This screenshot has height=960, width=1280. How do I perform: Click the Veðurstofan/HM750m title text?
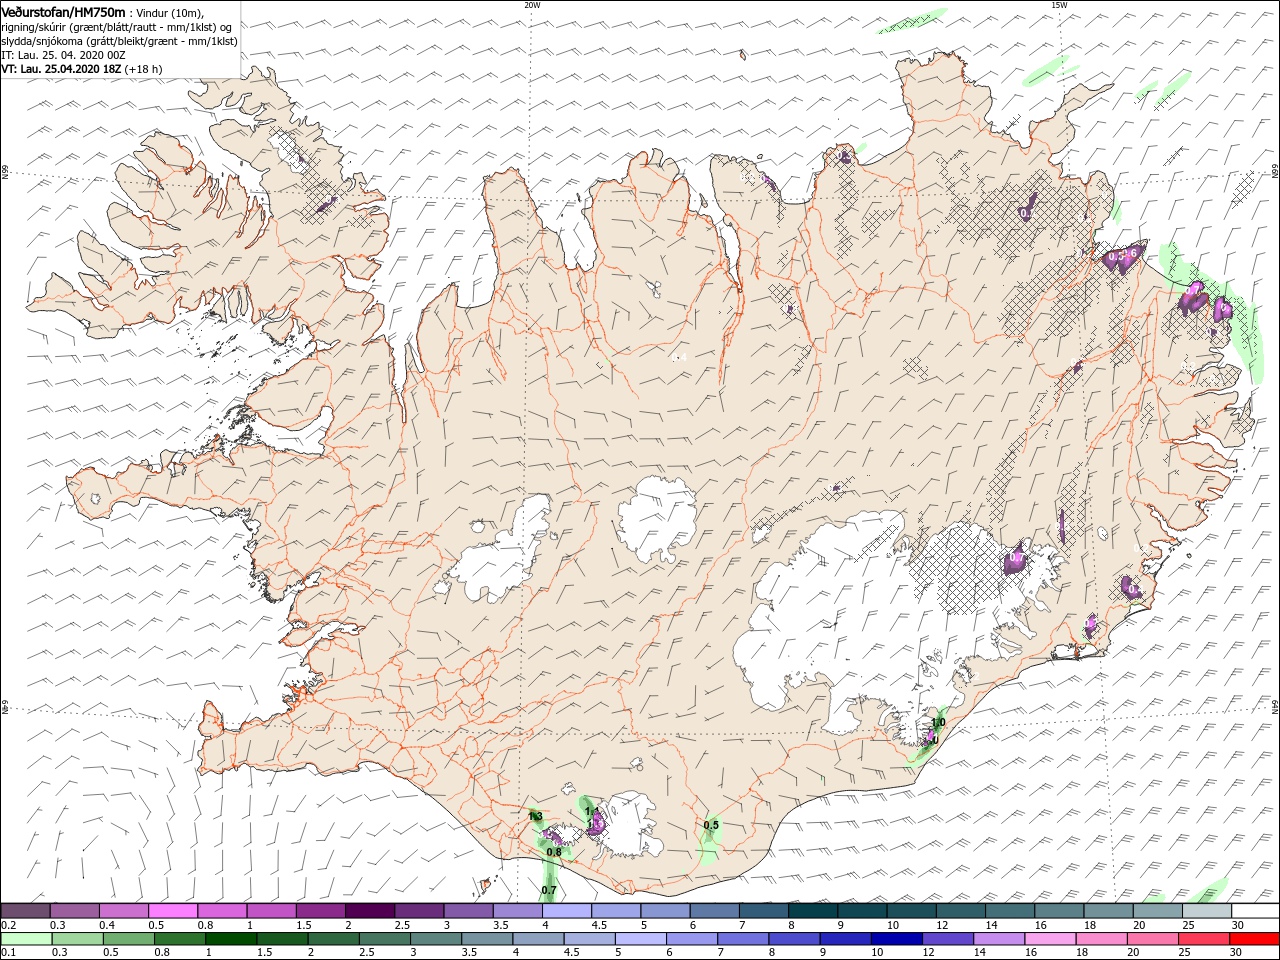(x=63, y=11)
